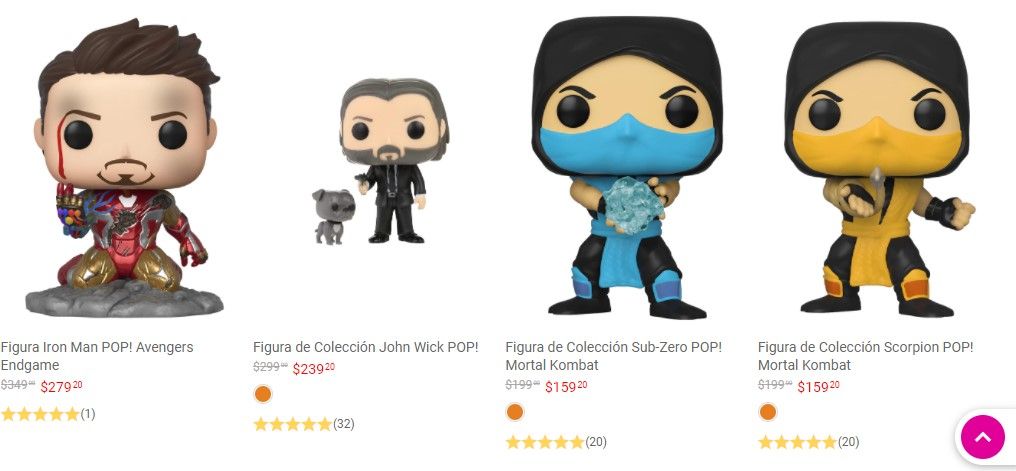The height and width of the screenshot is (471, 1016).
Task: View the Scorpion figure product image
Action: [879, 168]
